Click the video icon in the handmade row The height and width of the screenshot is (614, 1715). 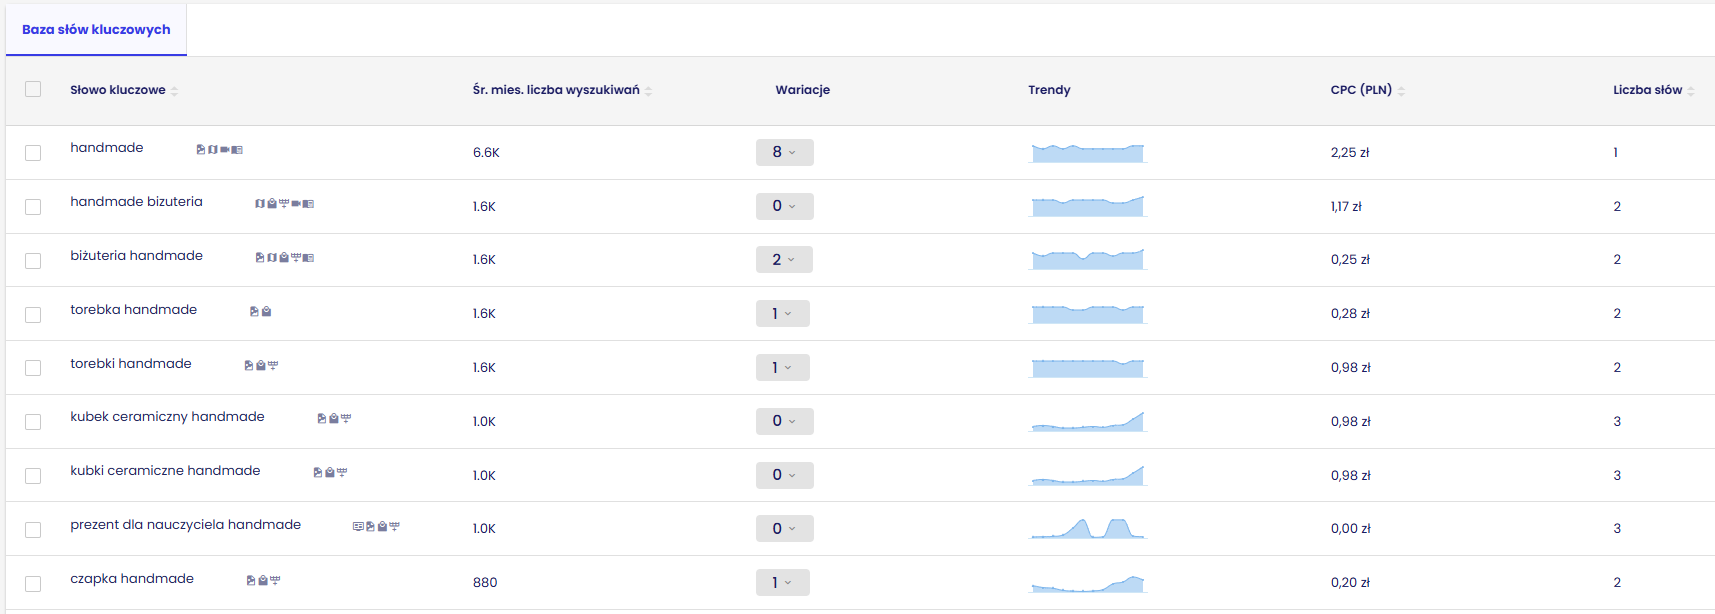tap(225, 150)
